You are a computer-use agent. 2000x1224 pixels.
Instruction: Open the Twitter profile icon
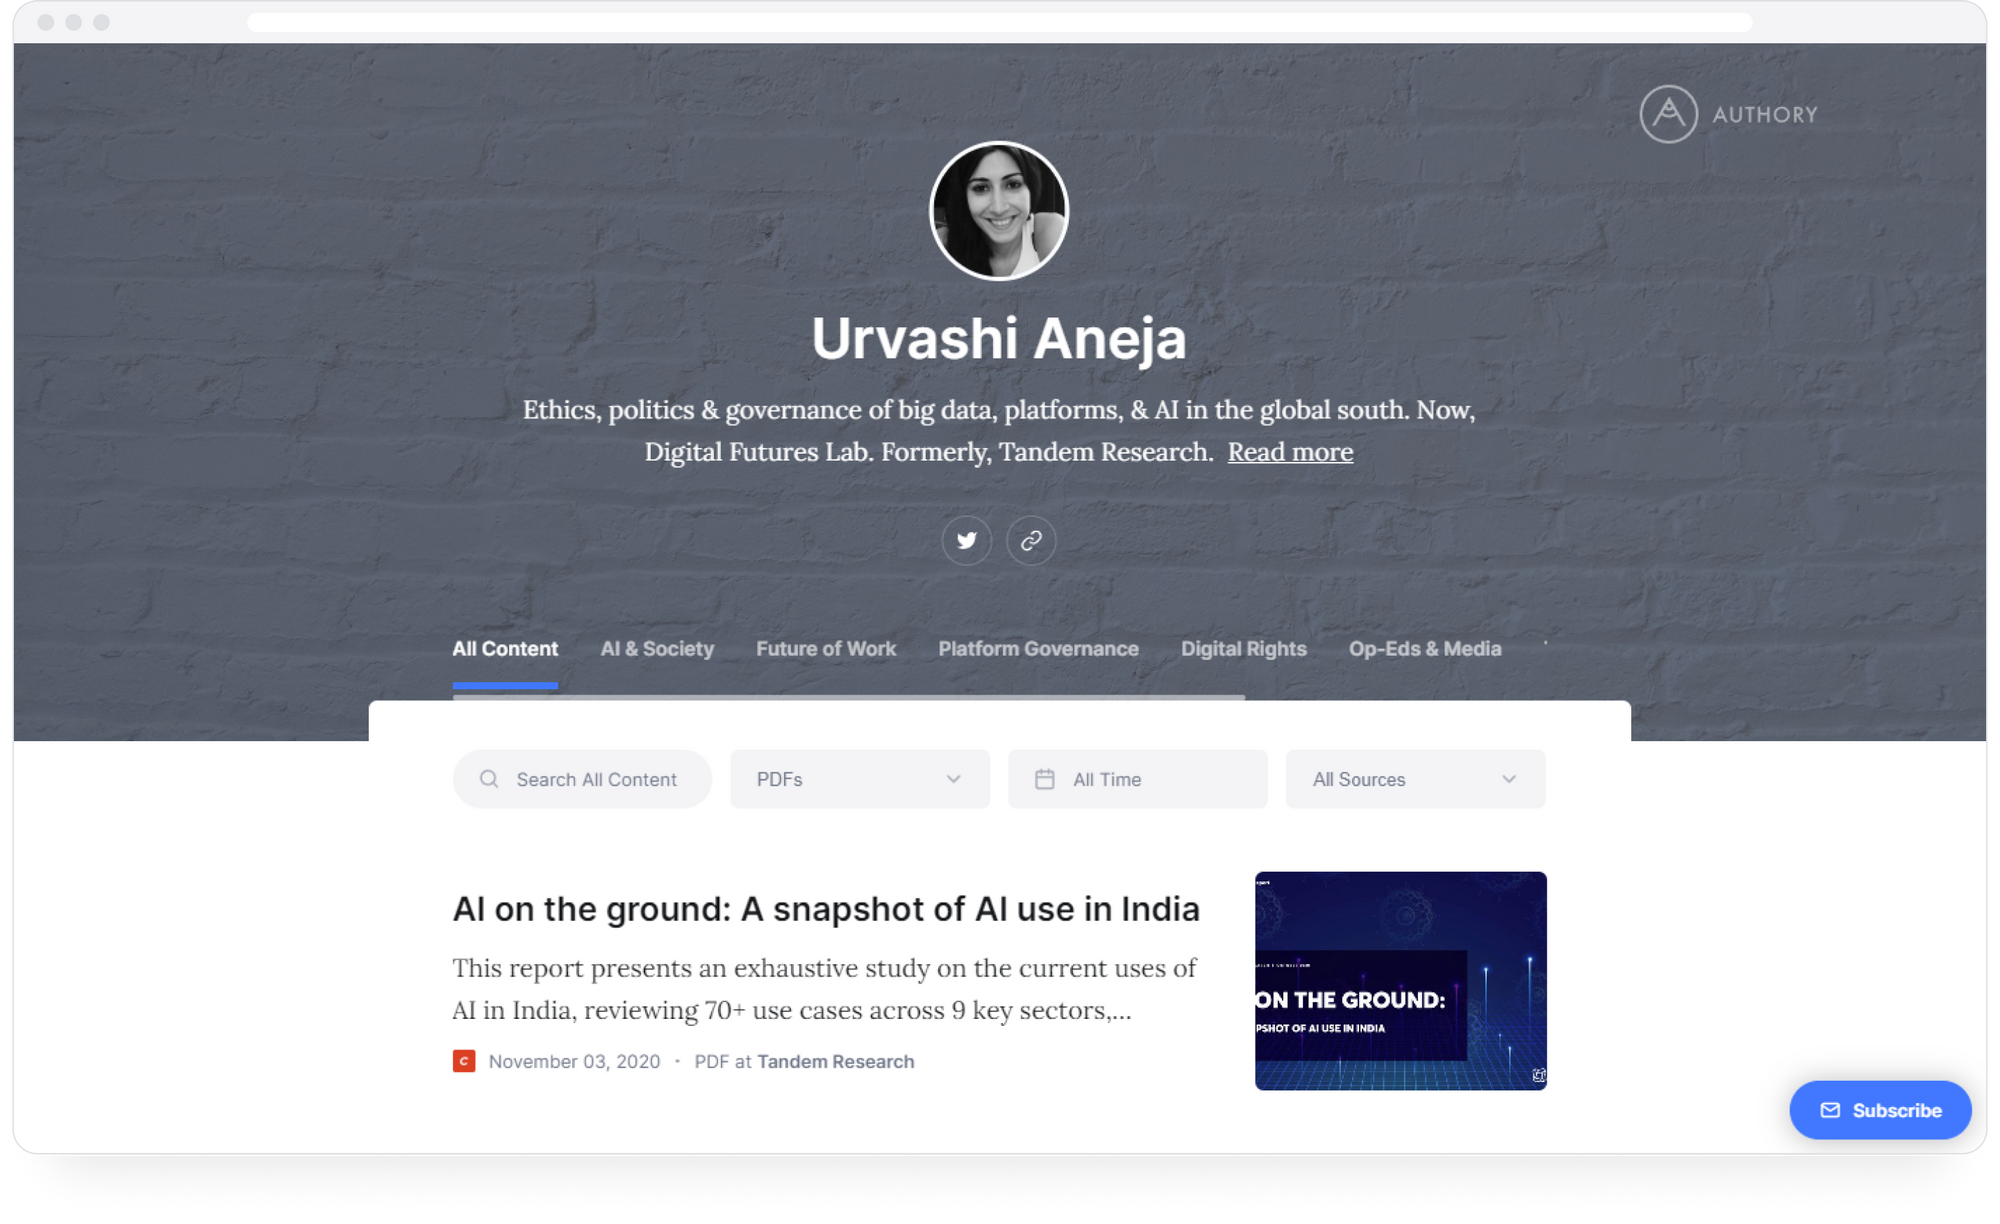pos(966,540)
